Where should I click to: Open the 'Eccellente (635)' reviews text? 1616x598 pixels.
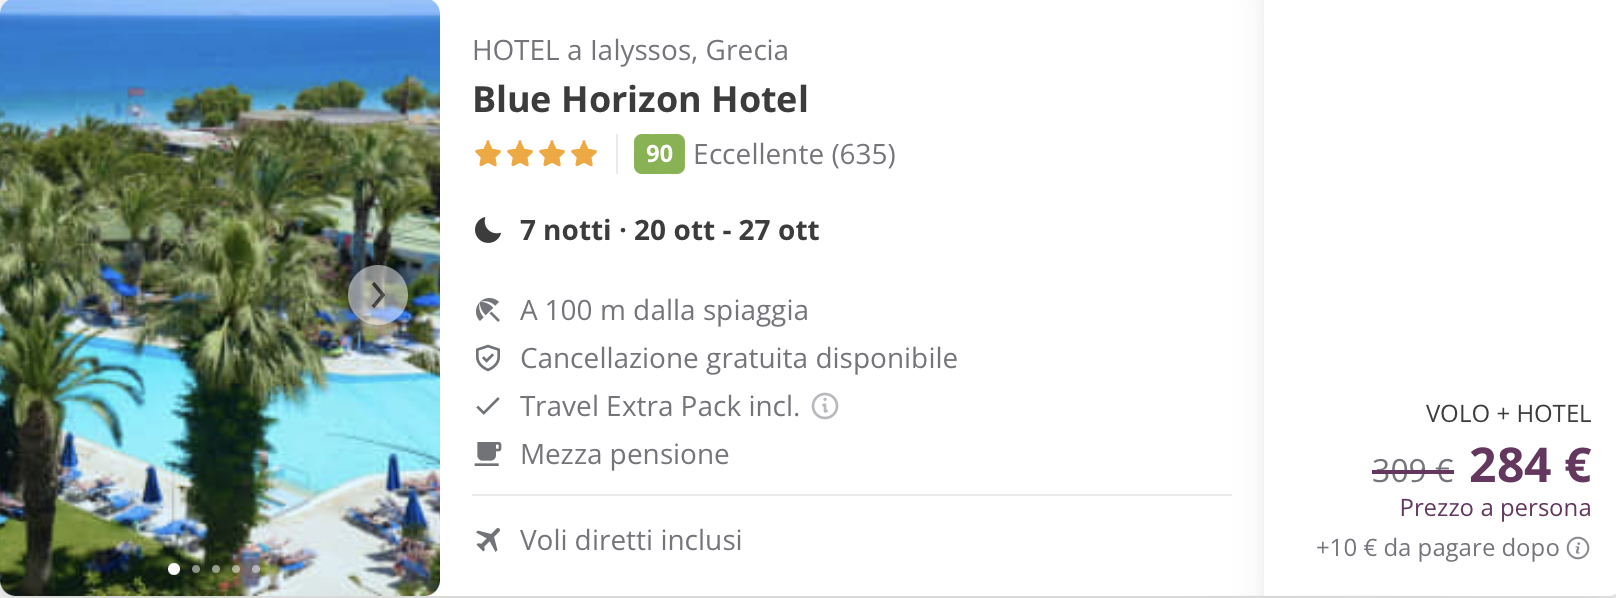[794, 154]
